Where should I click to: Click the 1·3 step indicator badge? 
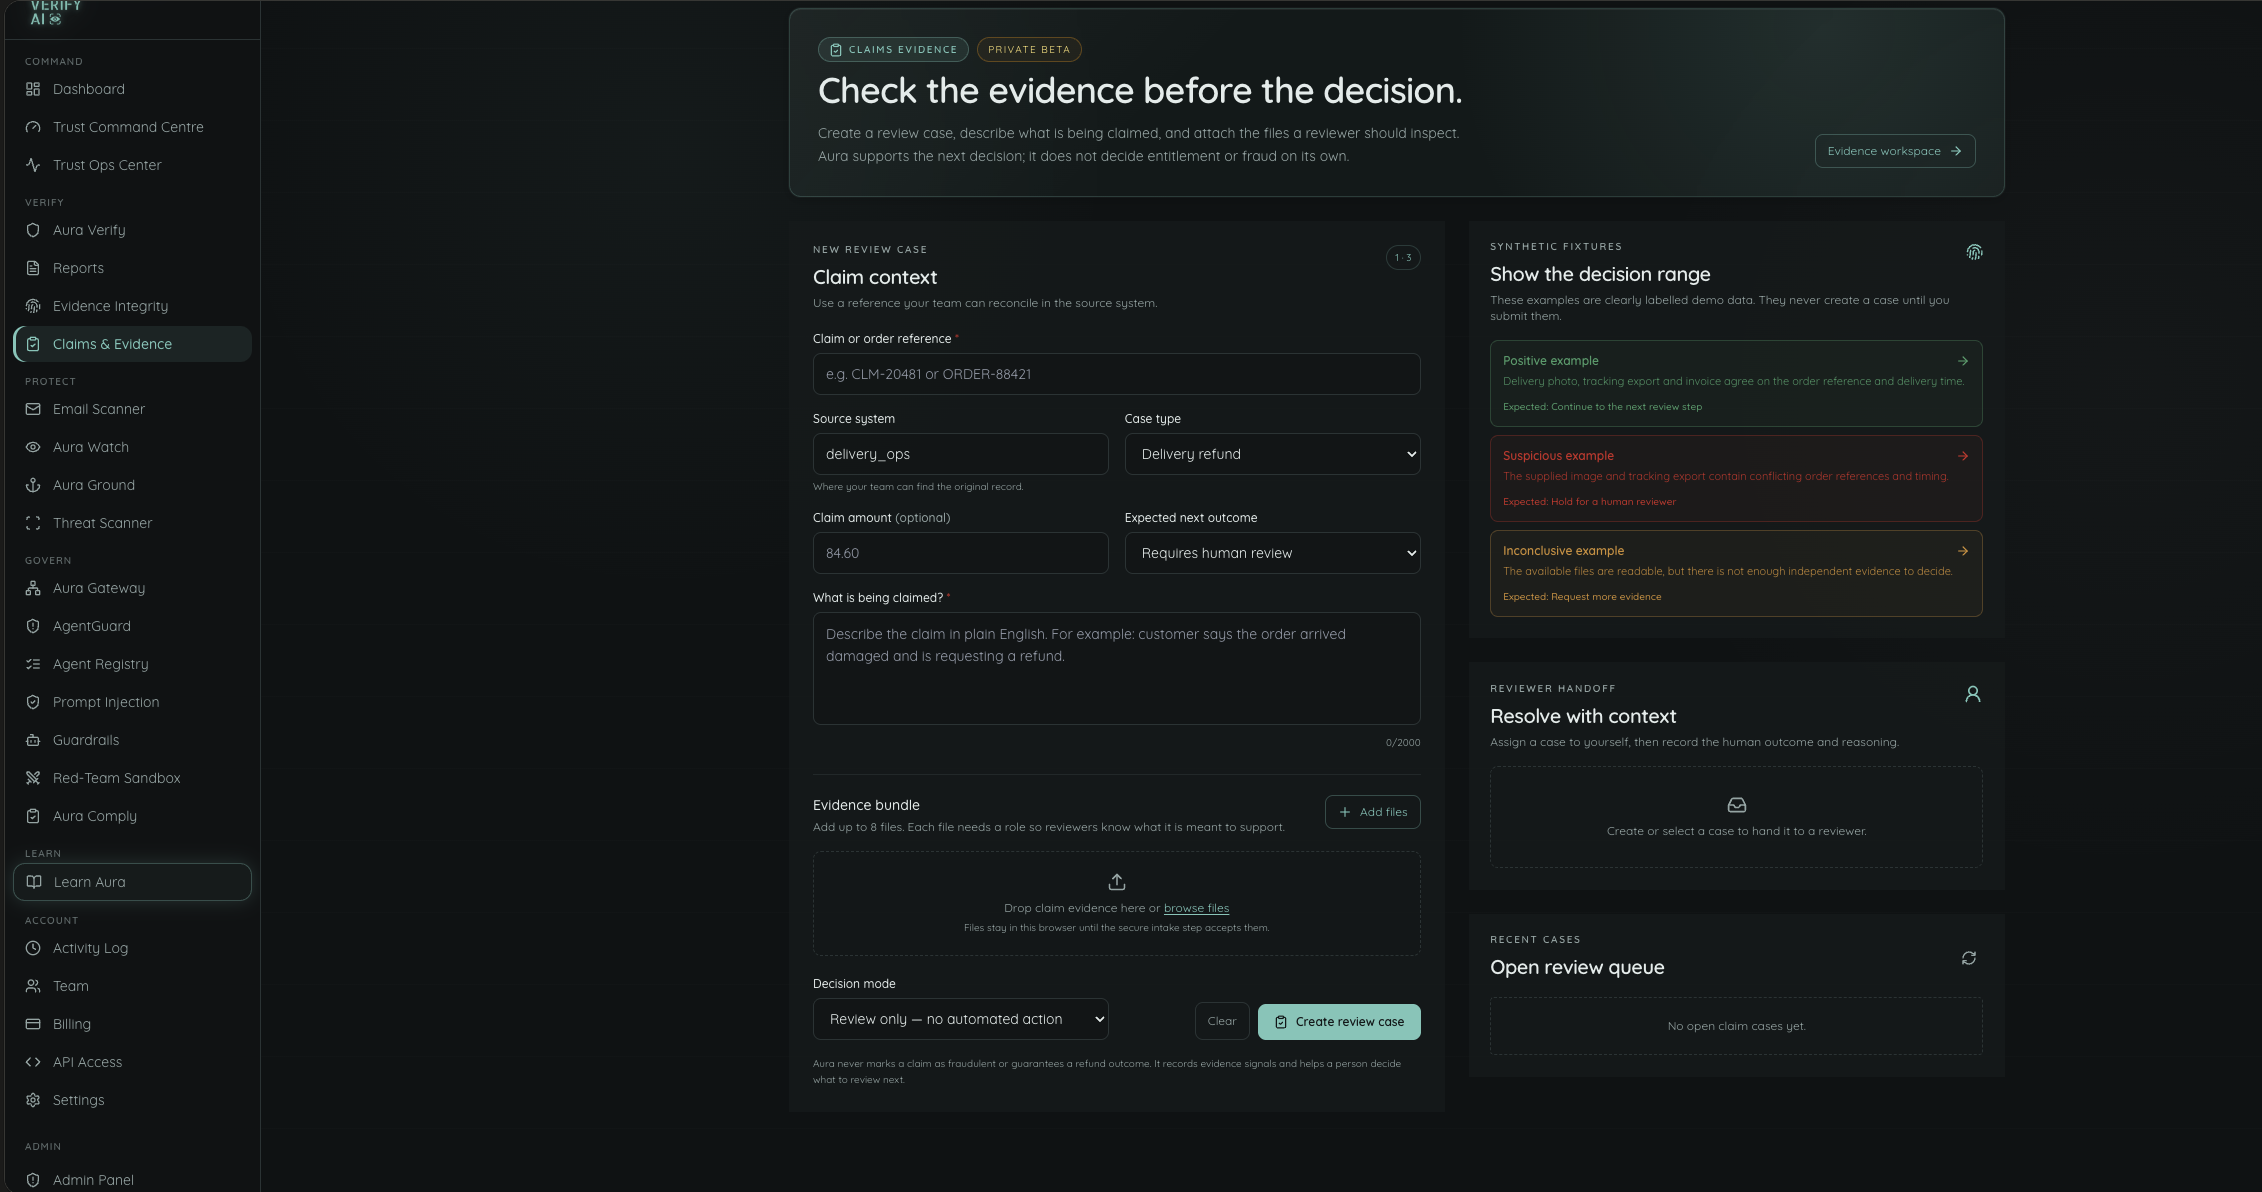1403,258
